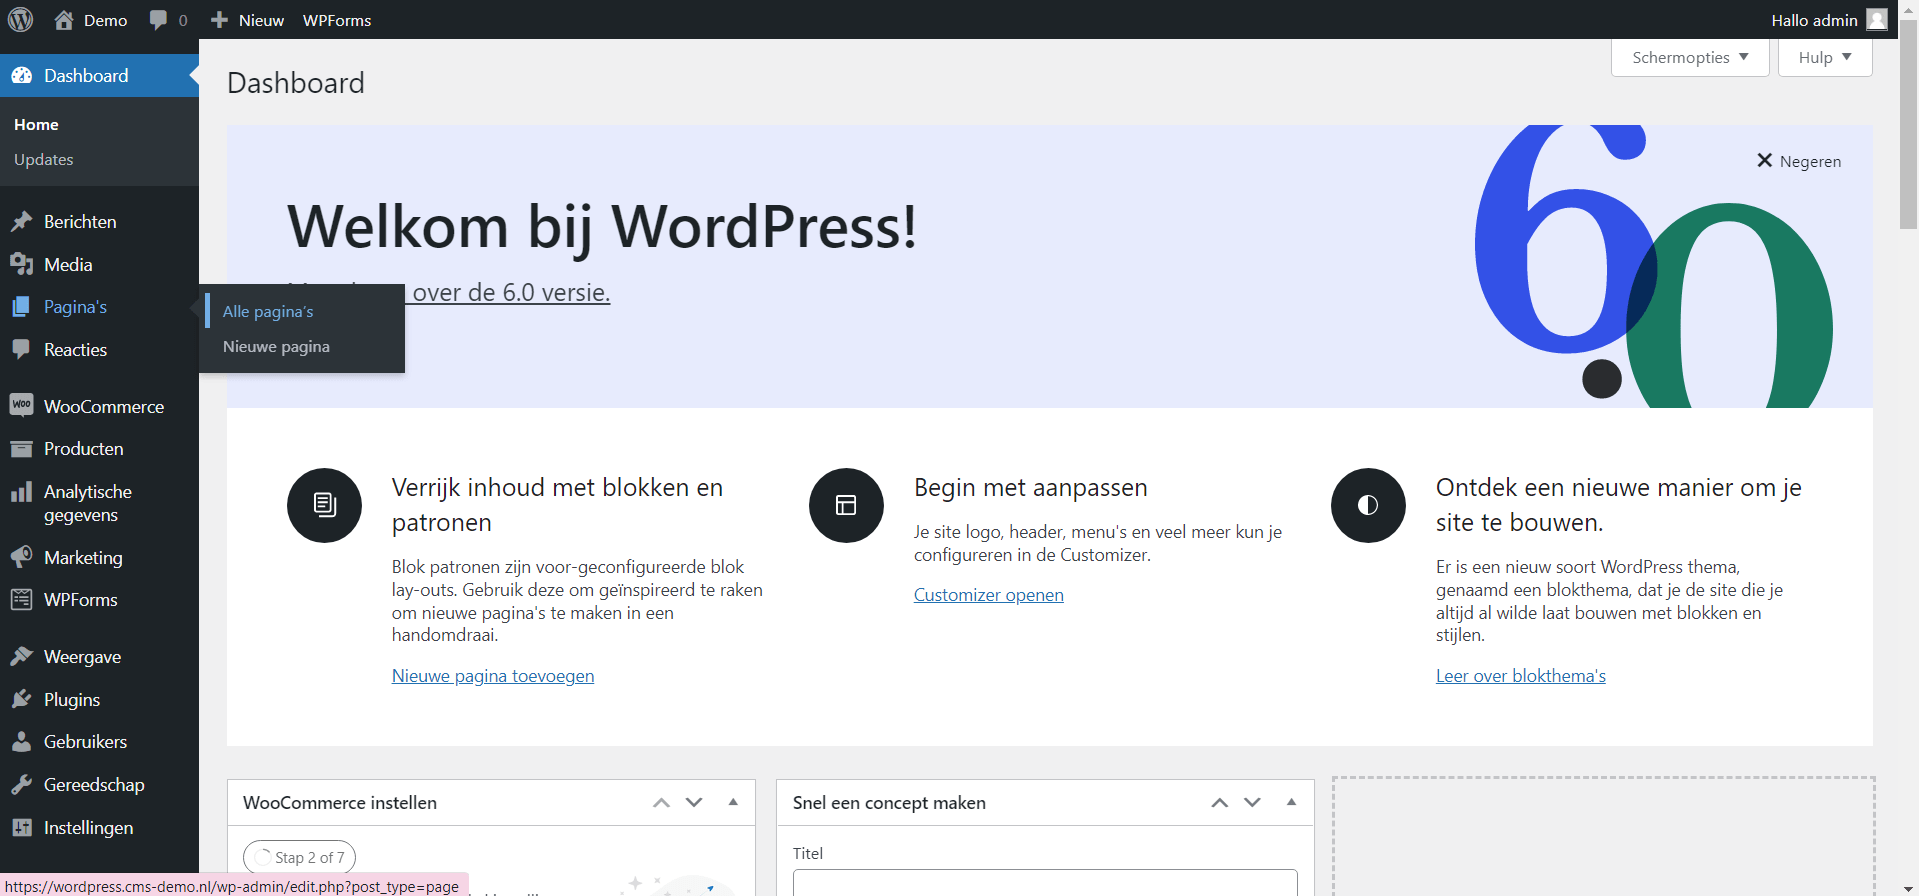
Task: Move WooCommerce instellen widget down
Action: point(694,803)
